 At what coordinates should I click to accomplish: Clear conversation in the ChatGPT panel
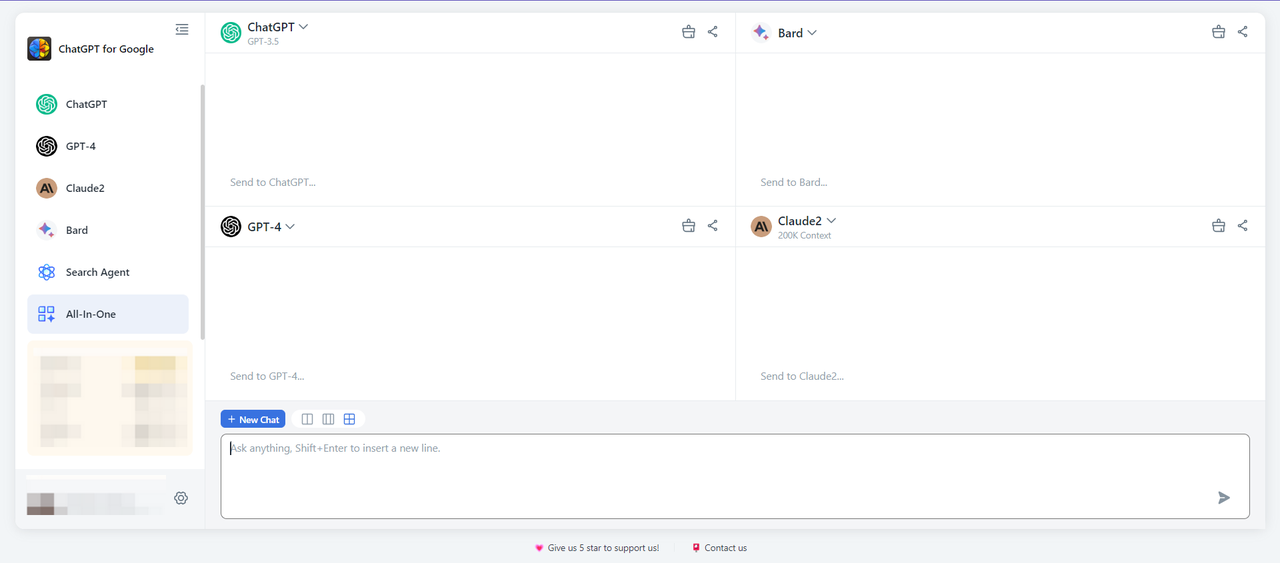click(688, 32)
